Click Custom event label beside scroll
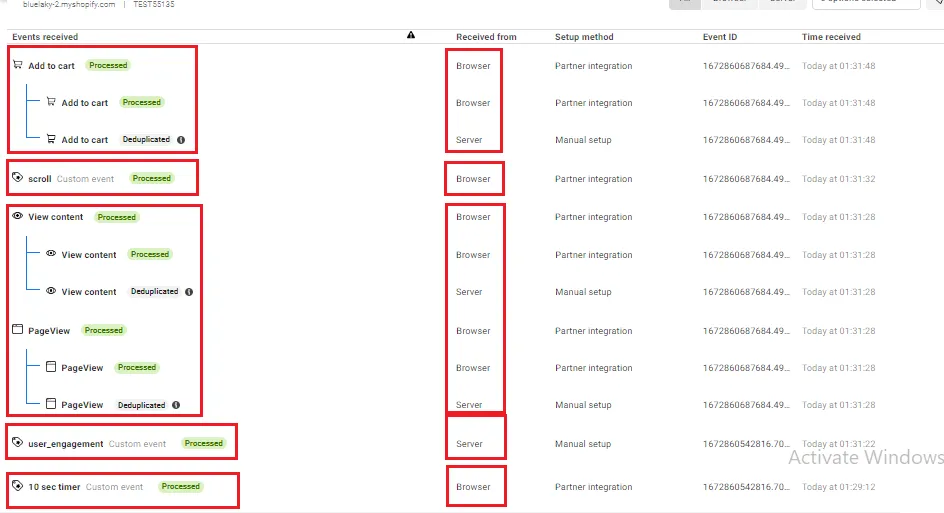 85,179
